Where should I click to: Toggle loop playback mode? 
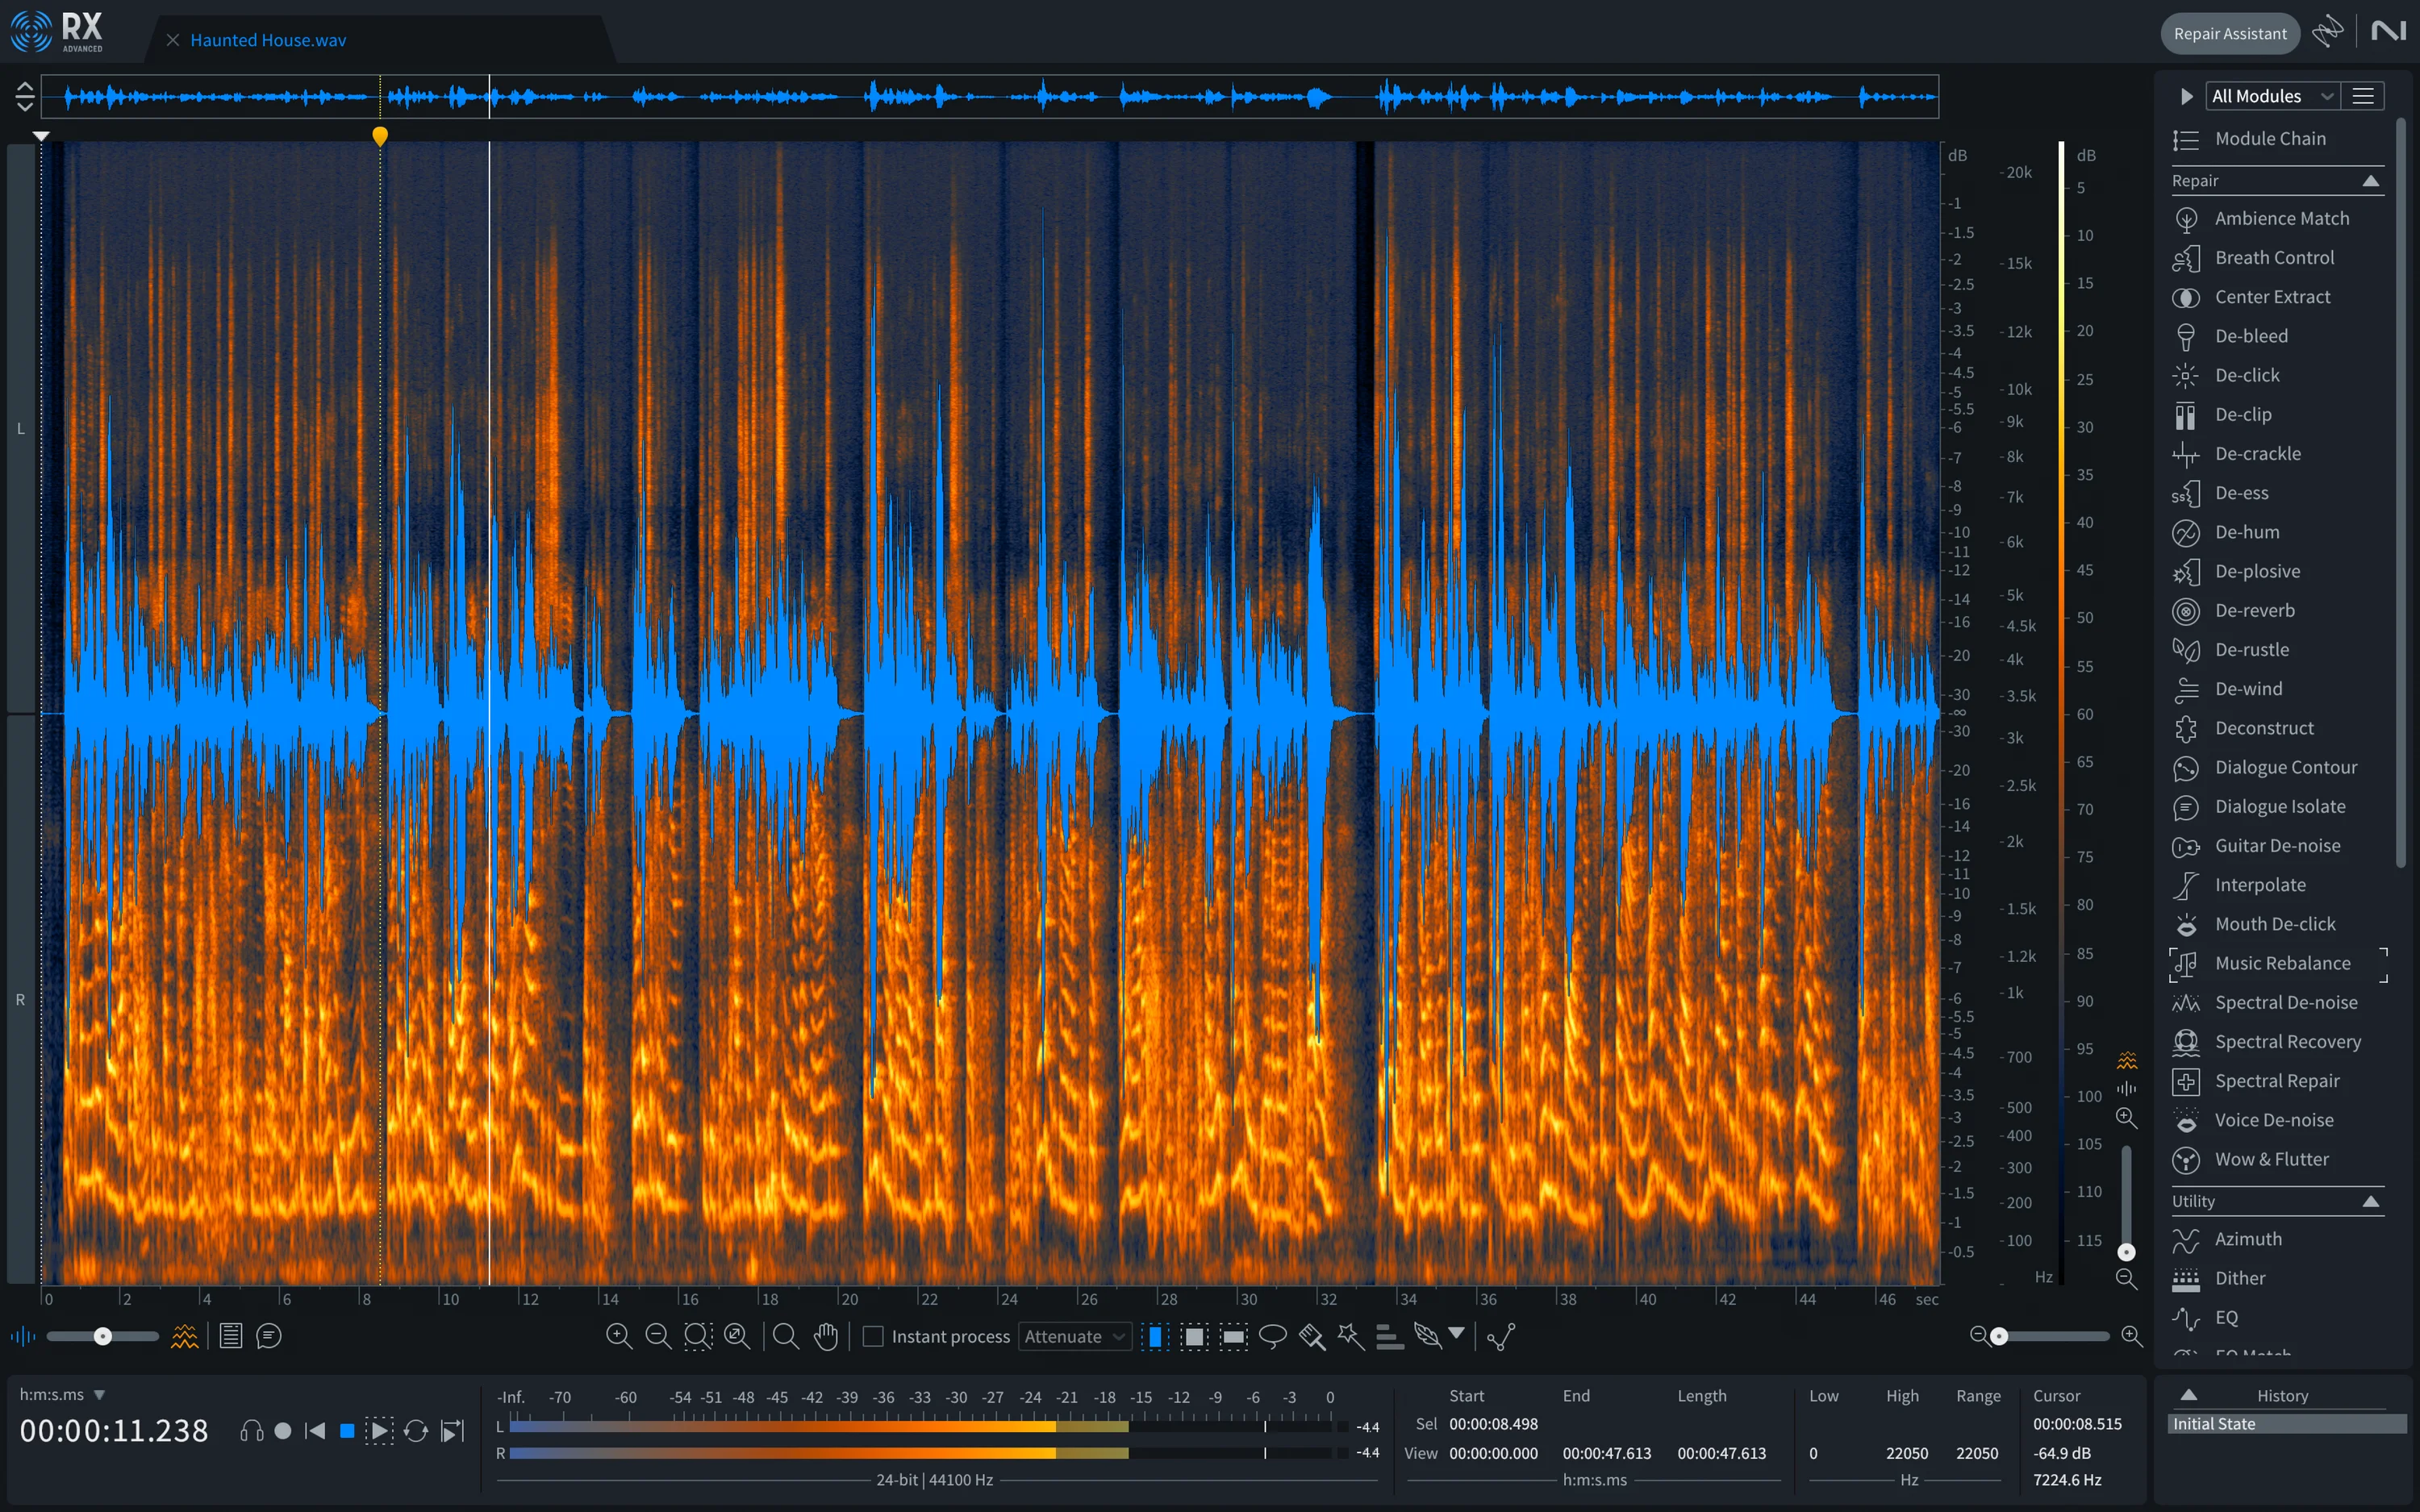416,1430
